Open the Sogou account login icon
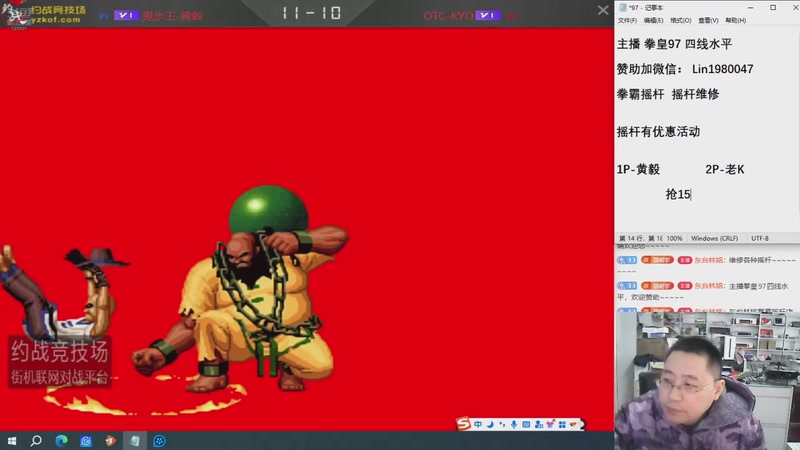Screen dimensions: 800x450 pyautogui.click(x=538, y=424)
